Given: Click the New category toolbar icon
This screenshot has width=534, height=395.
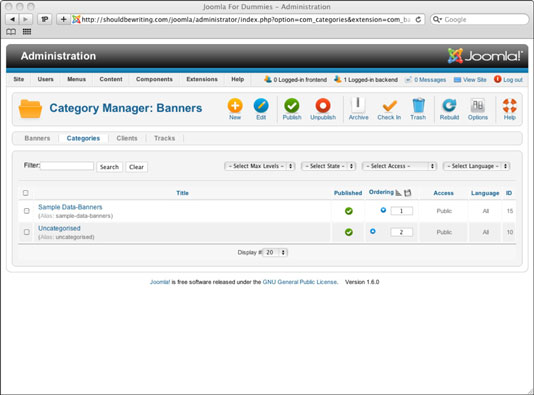Looking at the screenshot, I should click(x=235, y=106).
